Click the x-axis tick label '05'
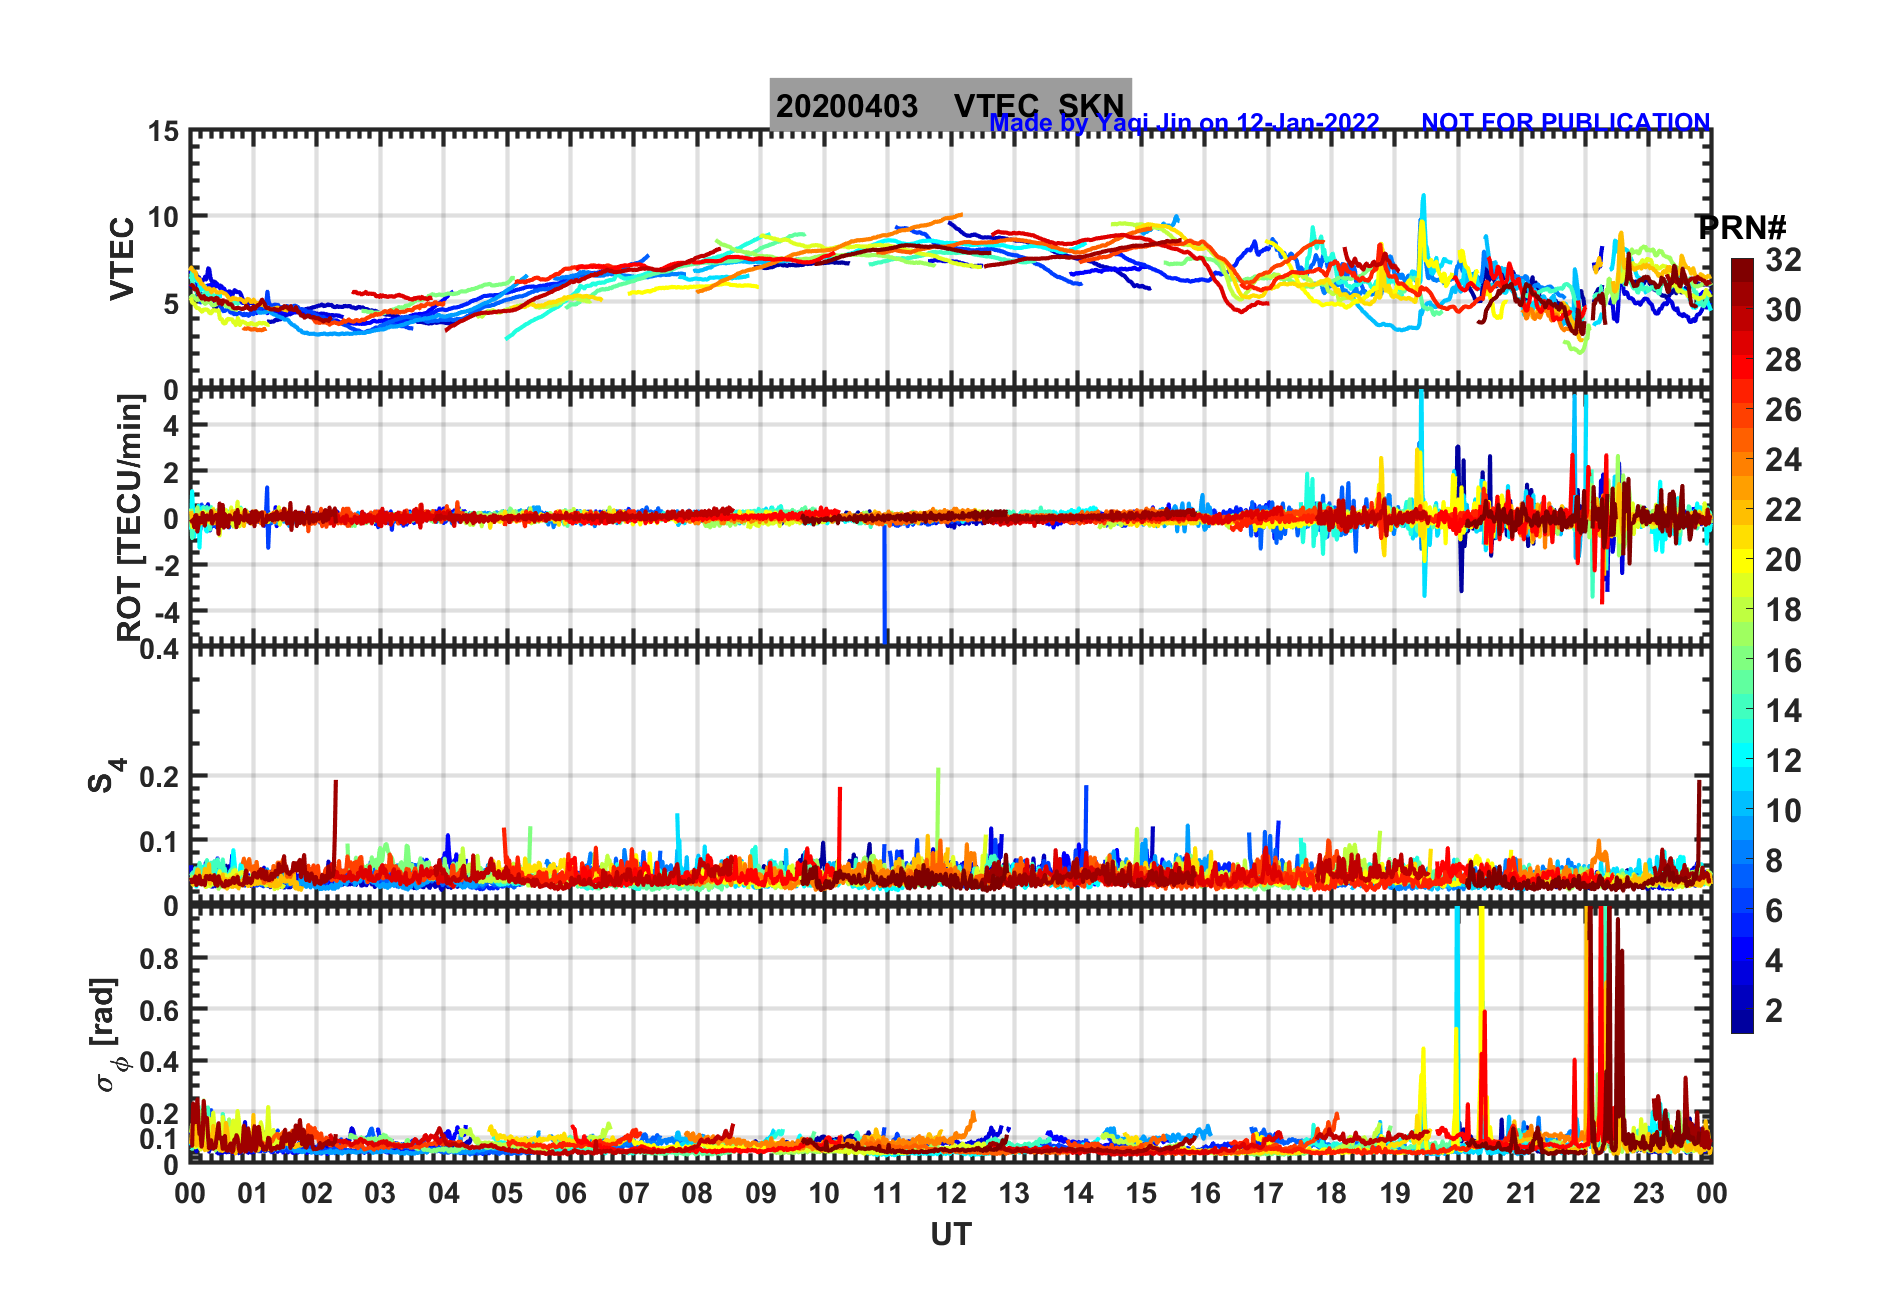Viewport: 1902px width, 1292px height. pos(507,1193)
